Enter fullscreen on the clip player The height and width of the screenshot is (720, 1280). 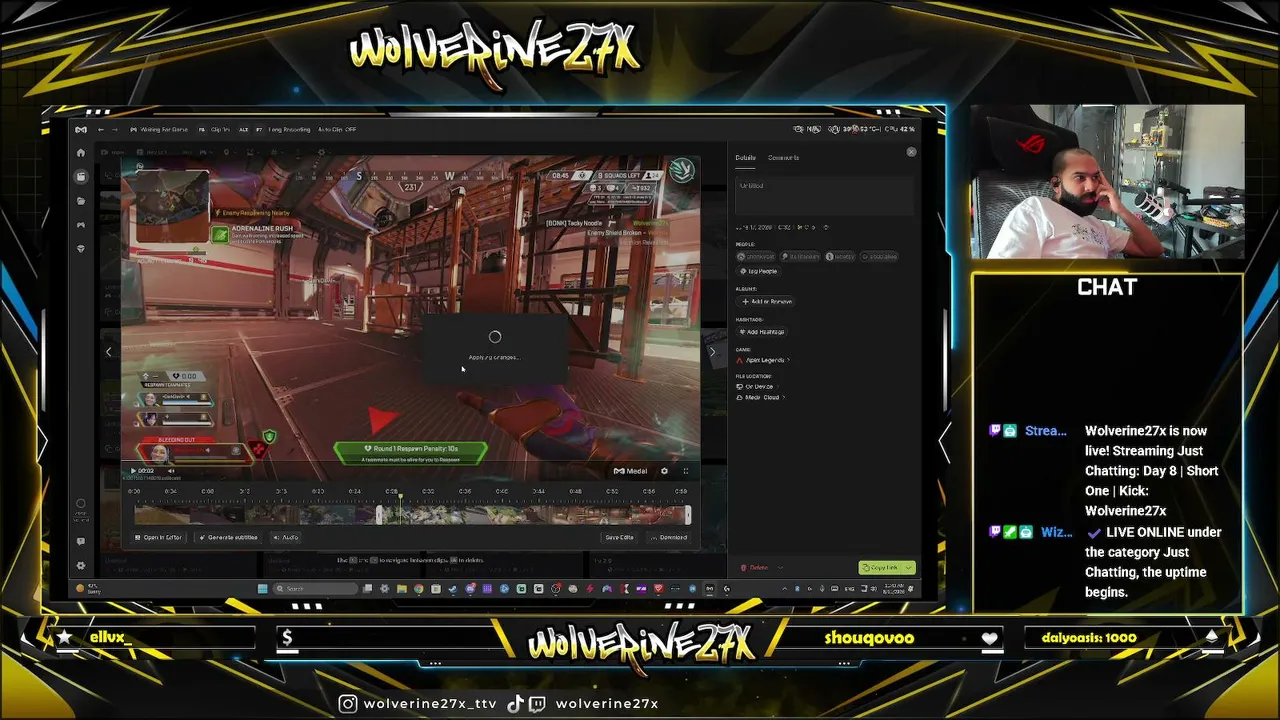(x=685, y=471)
